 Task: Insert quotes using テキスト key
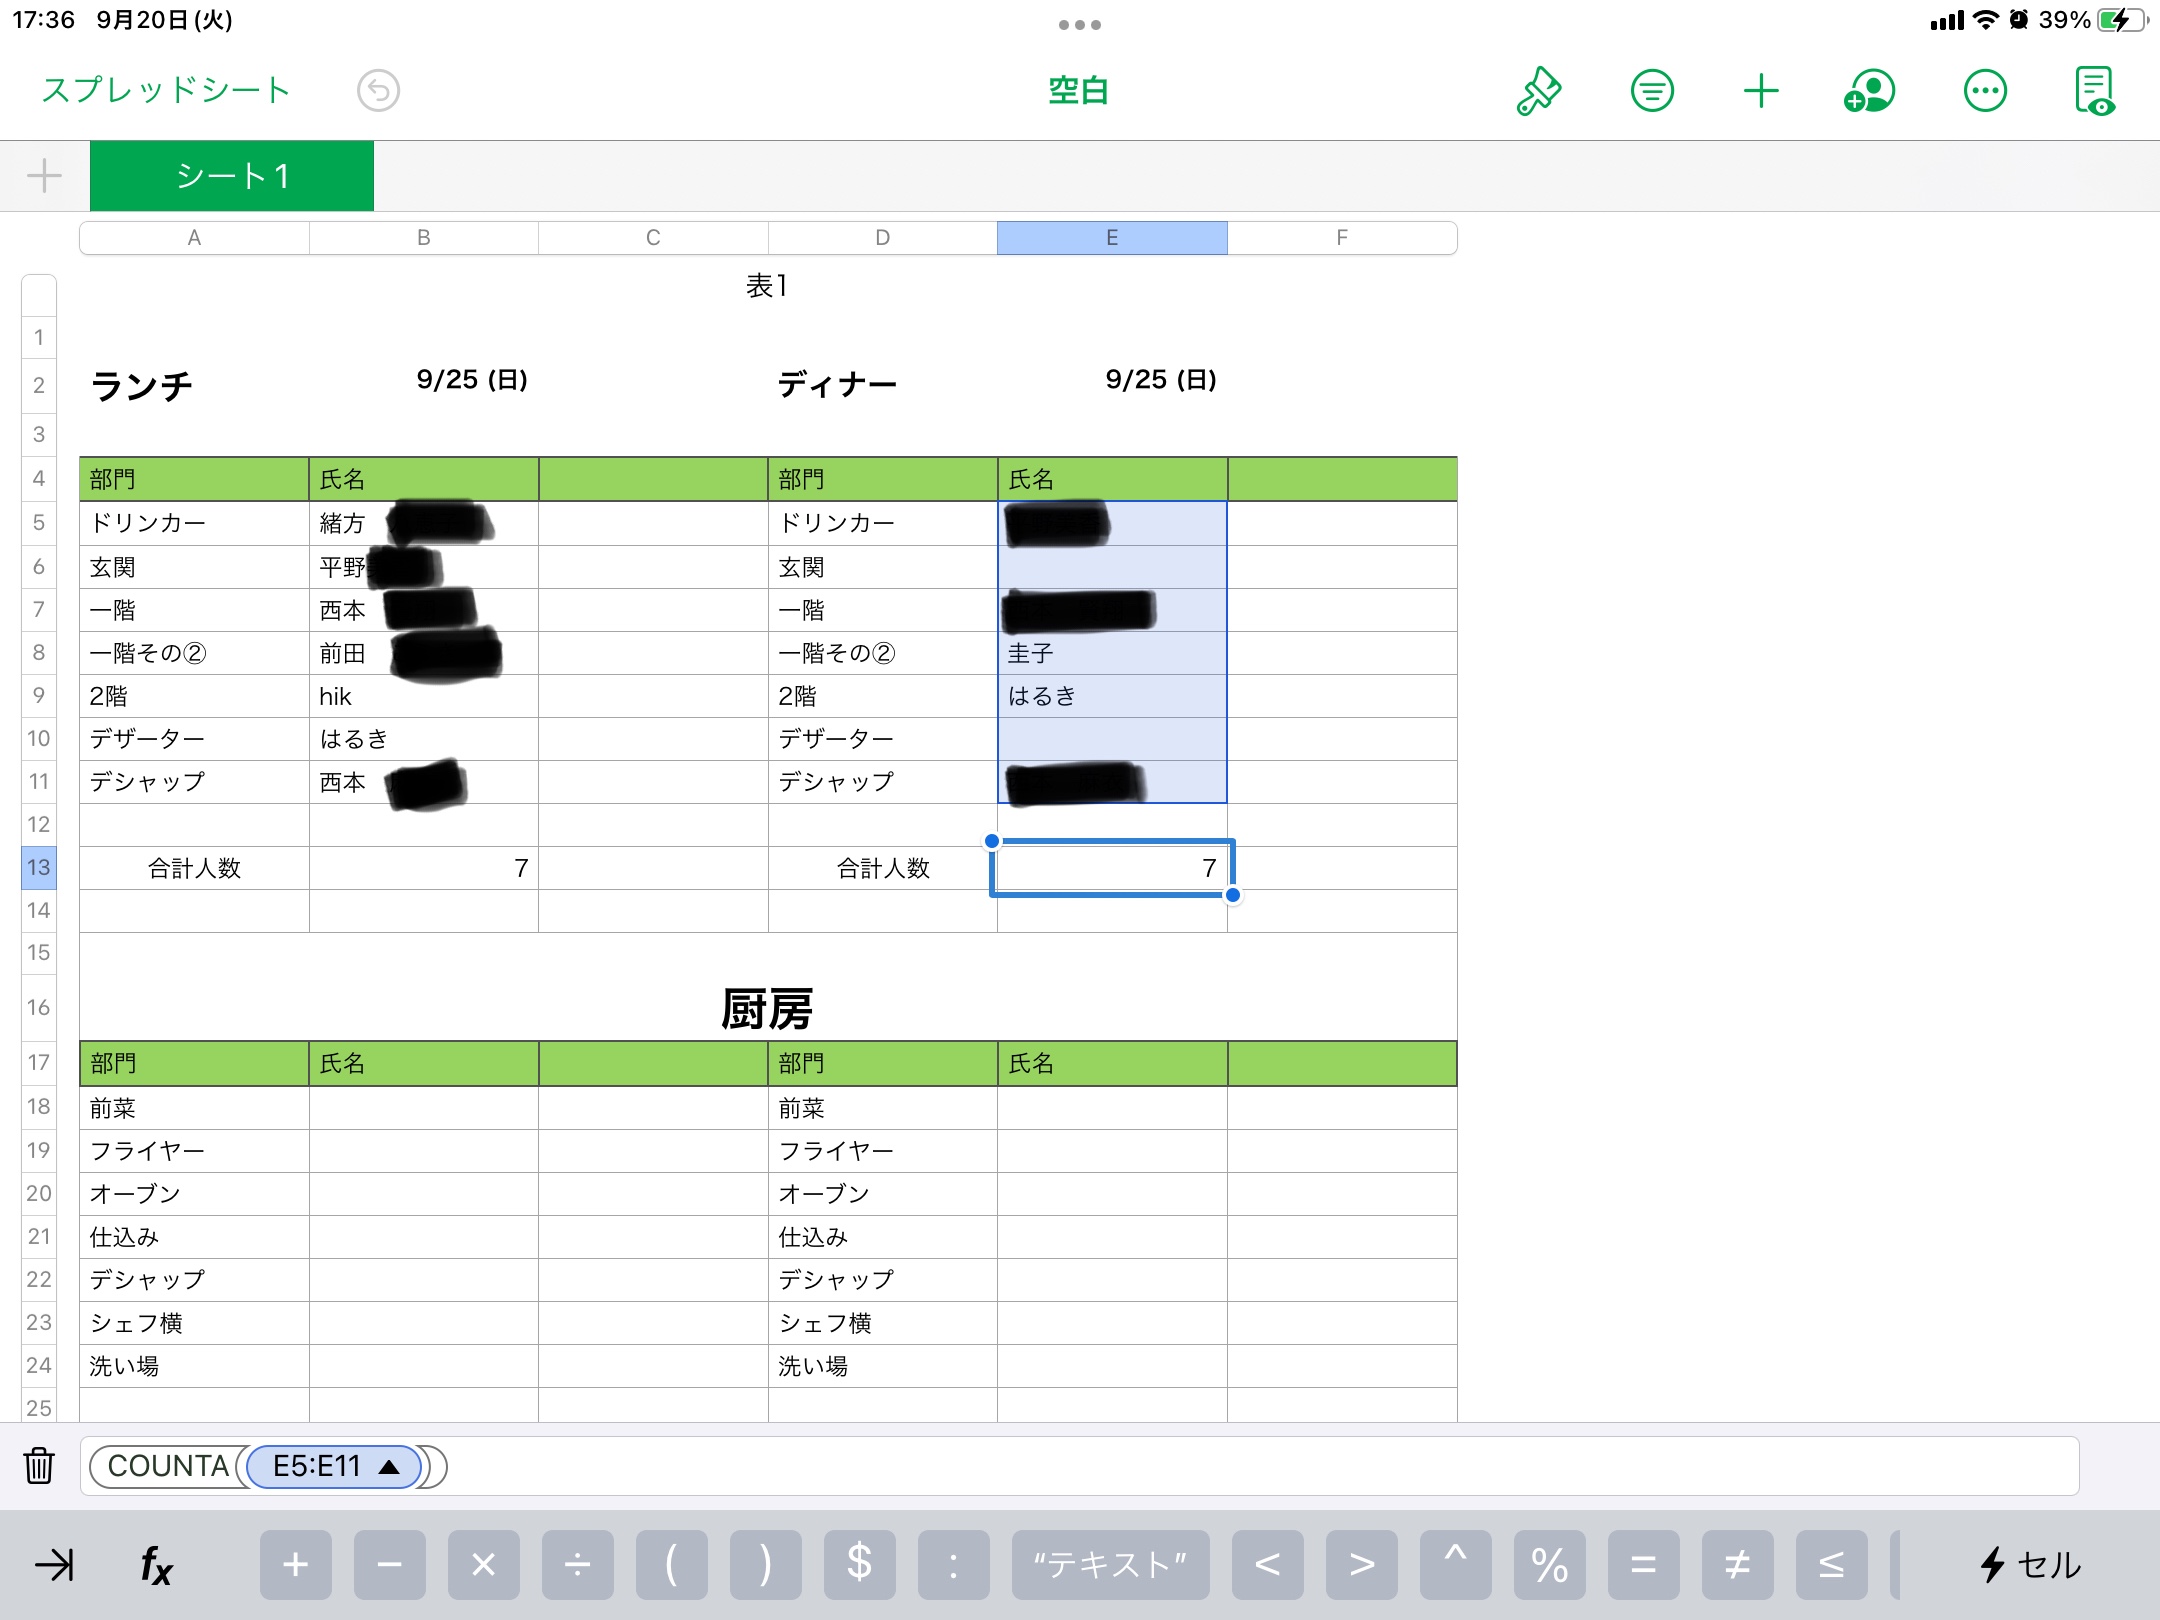coord(1112,1565)
